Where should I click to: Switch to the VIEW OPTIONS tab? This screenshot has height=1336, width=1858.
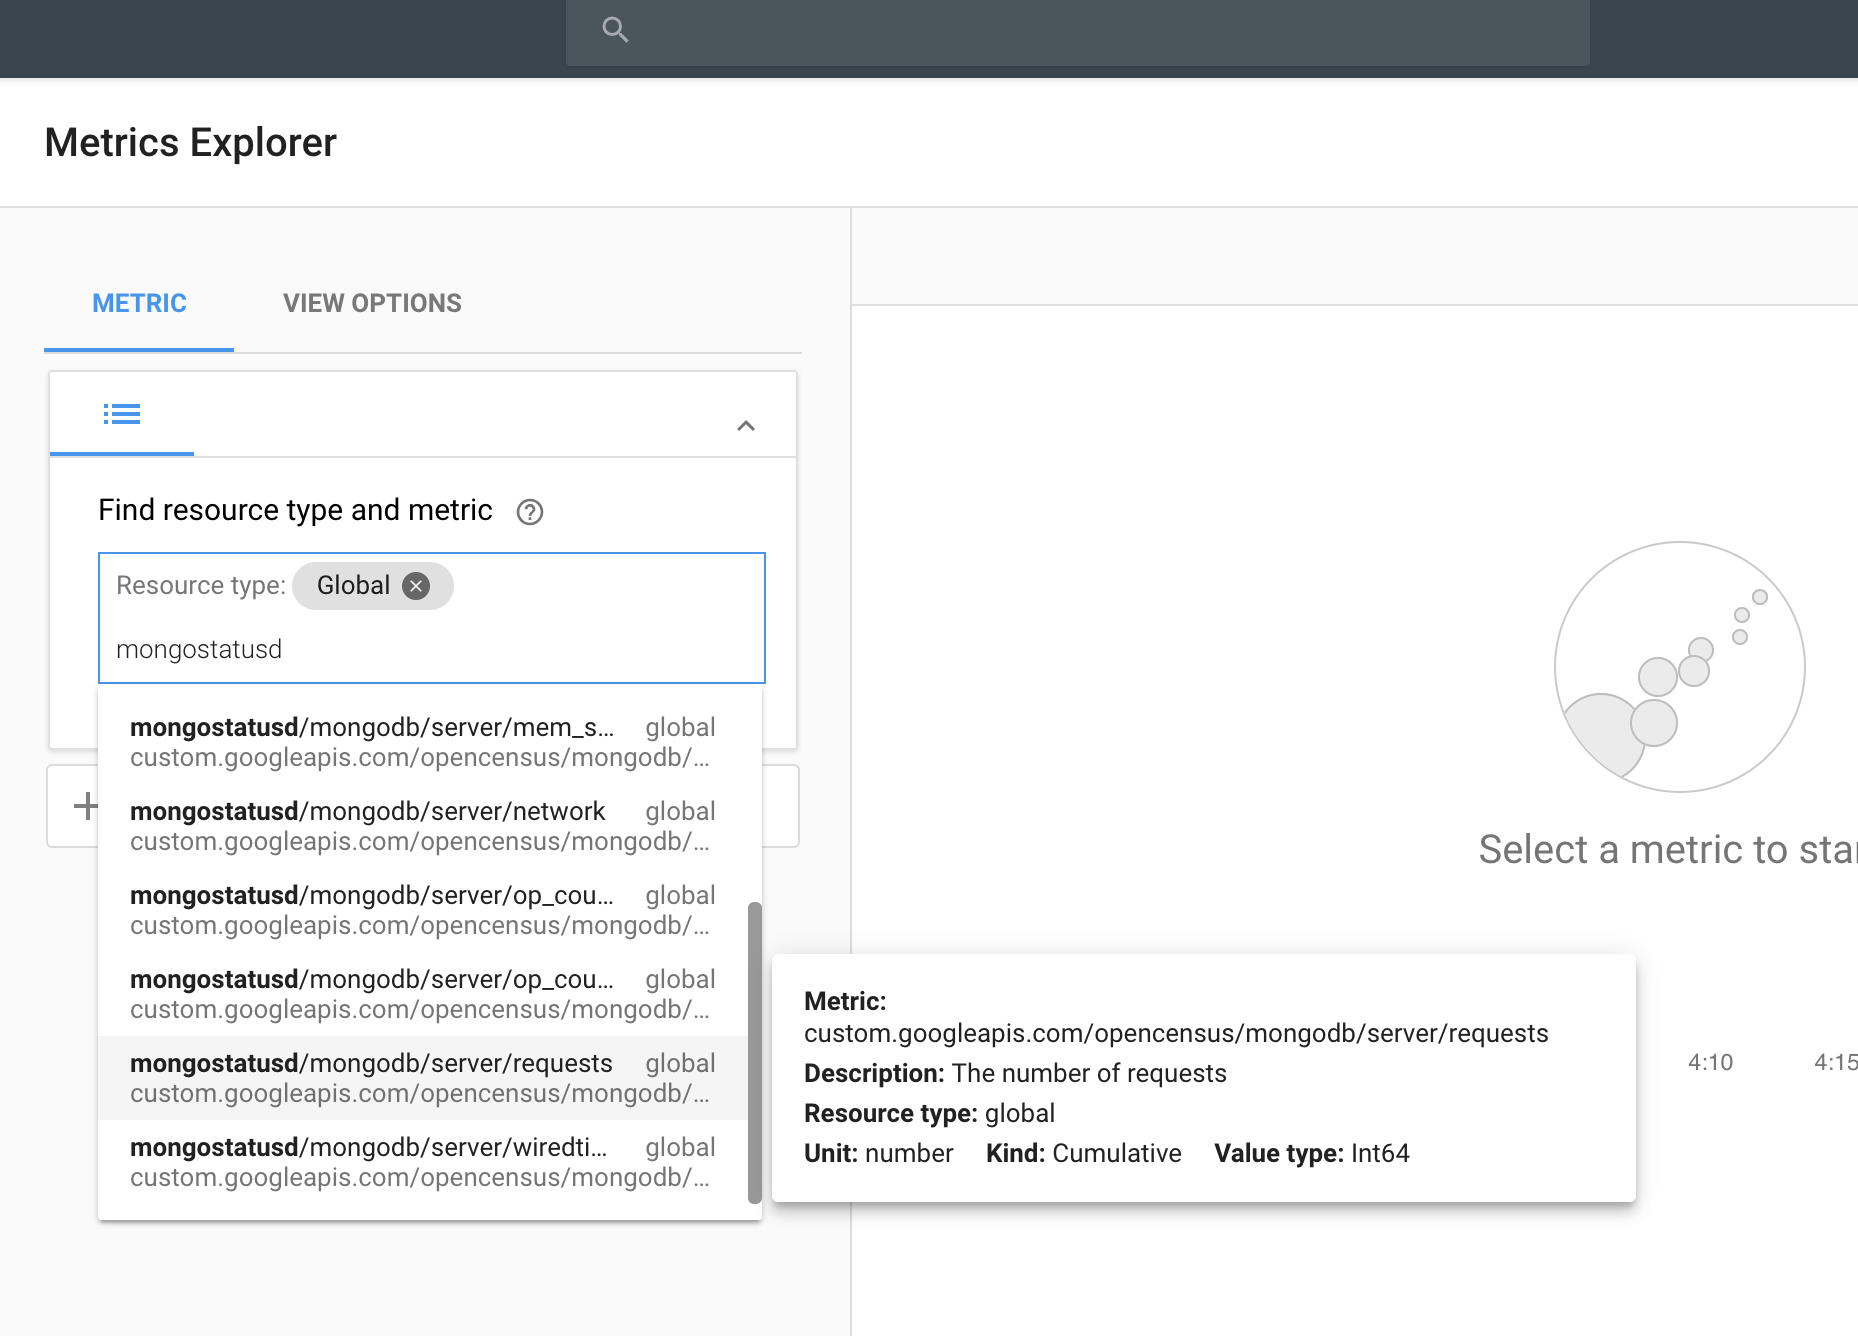pos(372,303)
